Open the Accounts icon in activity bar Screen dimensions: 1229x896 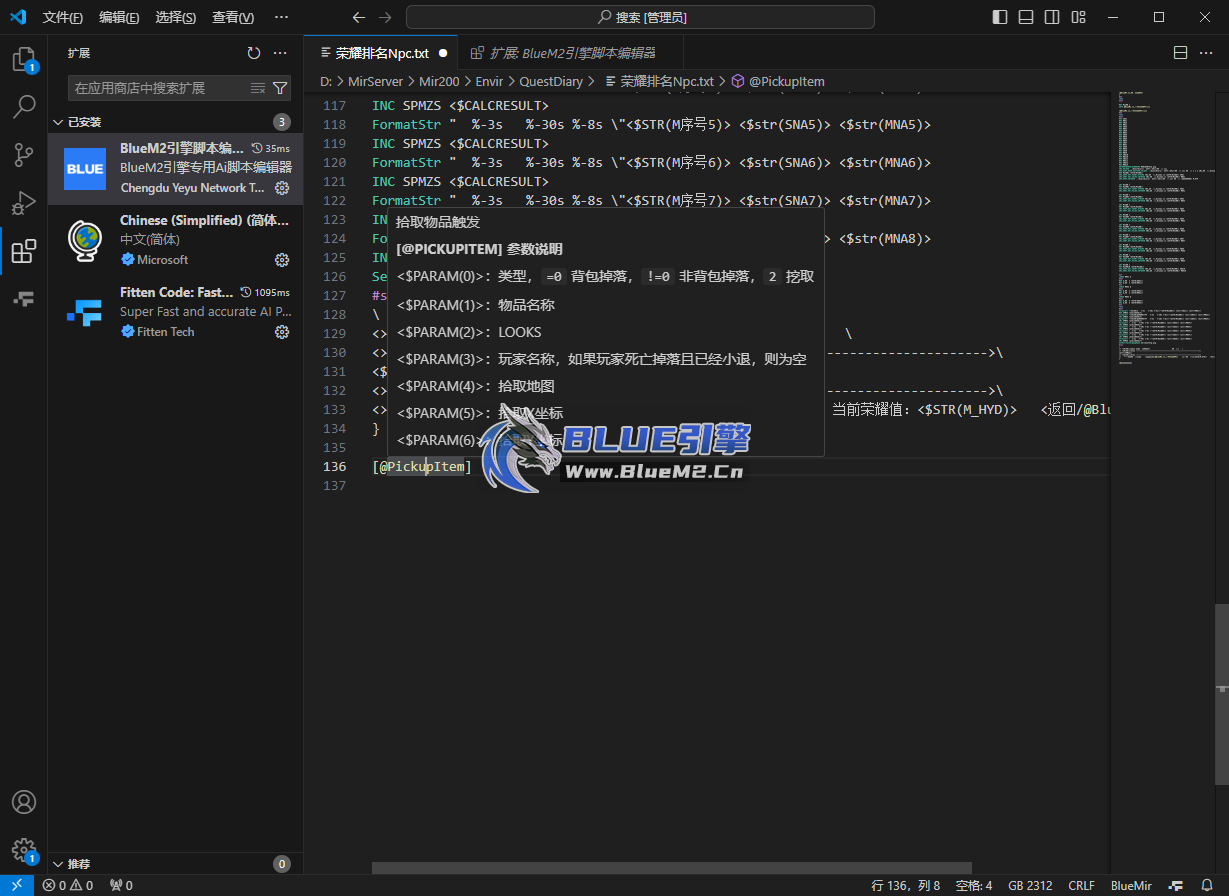[23, 802]
